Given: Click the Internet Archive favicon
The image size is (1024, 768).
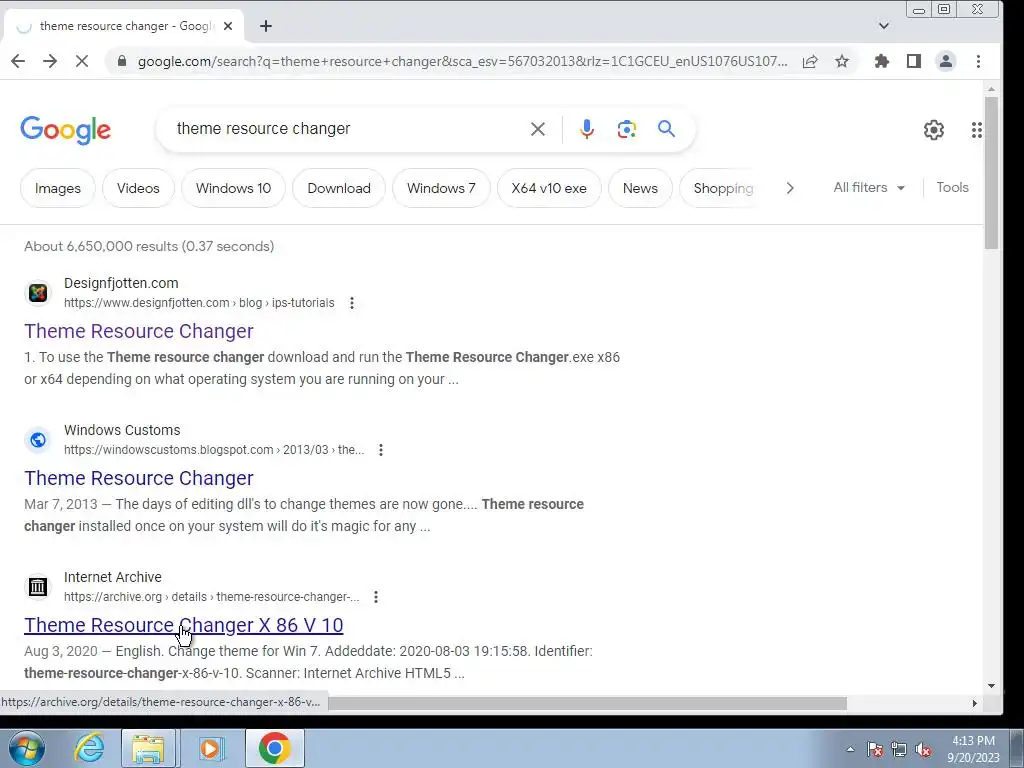Looking at the screenshot, I should 38,587.
